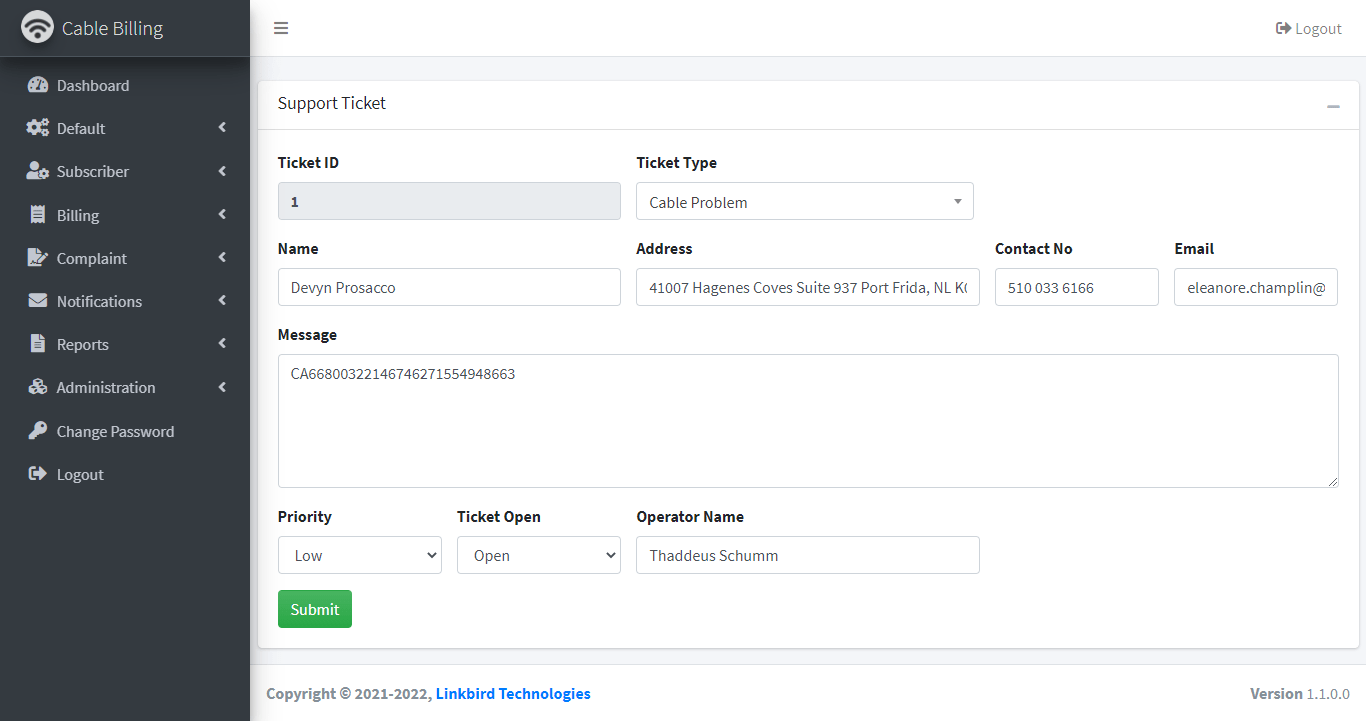The height and width of the screenshot is (721, 1366).
Task: Open the Ticket Type dropdown
Action: click(804, 202)
